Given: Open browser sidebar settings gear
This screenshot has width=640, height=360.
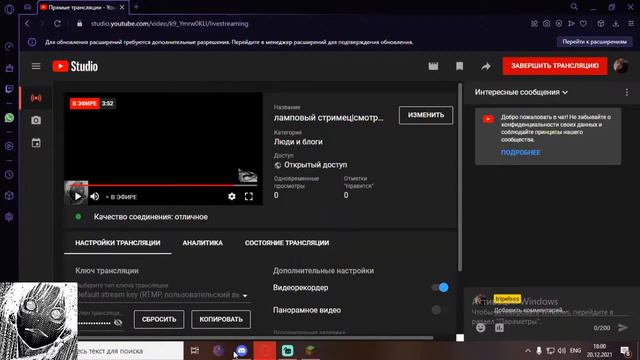Looking at the screenshot, I should pyautogui.click(x=9, y=217).
